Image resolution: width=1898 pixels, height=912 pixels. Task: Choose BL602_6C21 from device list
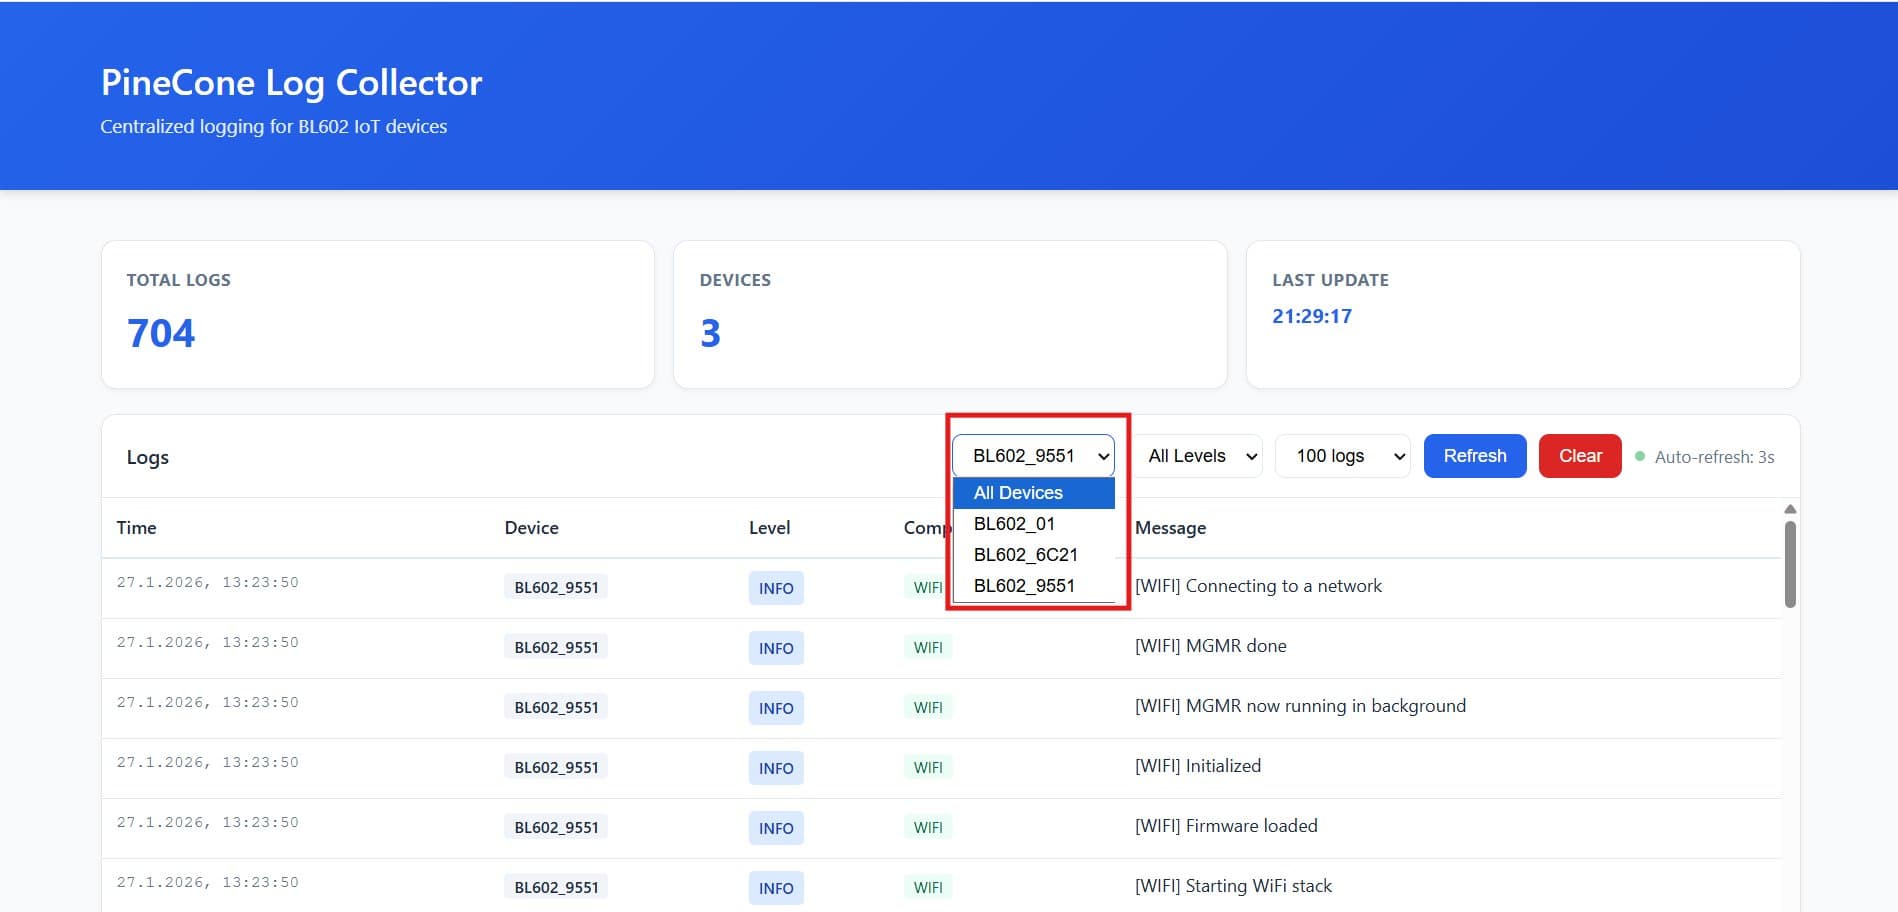pyautogui.click(x=1034, y=555)
